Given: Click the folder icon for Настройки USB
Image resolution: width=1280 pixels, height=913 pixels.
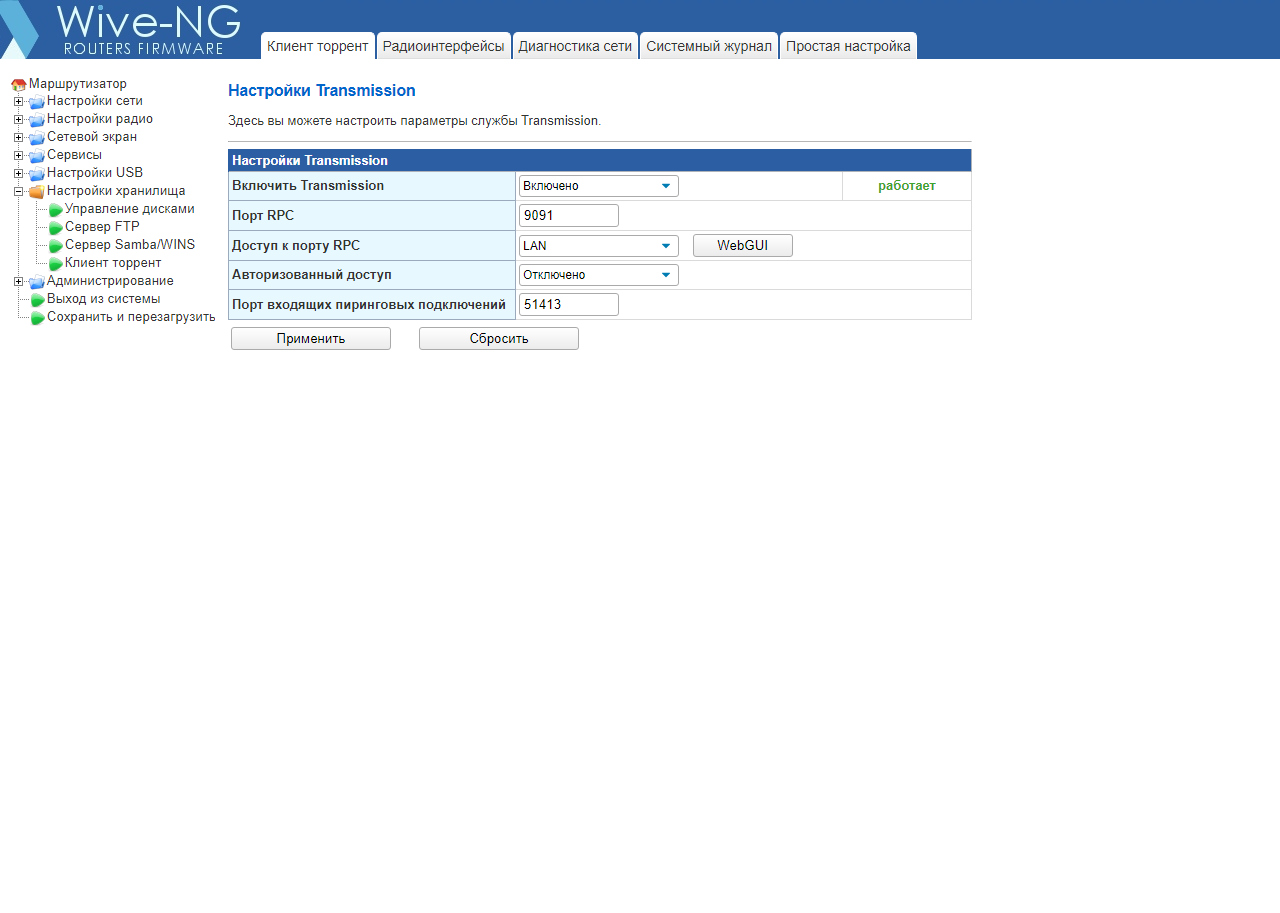Looking at the screenshot, I should pos(37,174).
